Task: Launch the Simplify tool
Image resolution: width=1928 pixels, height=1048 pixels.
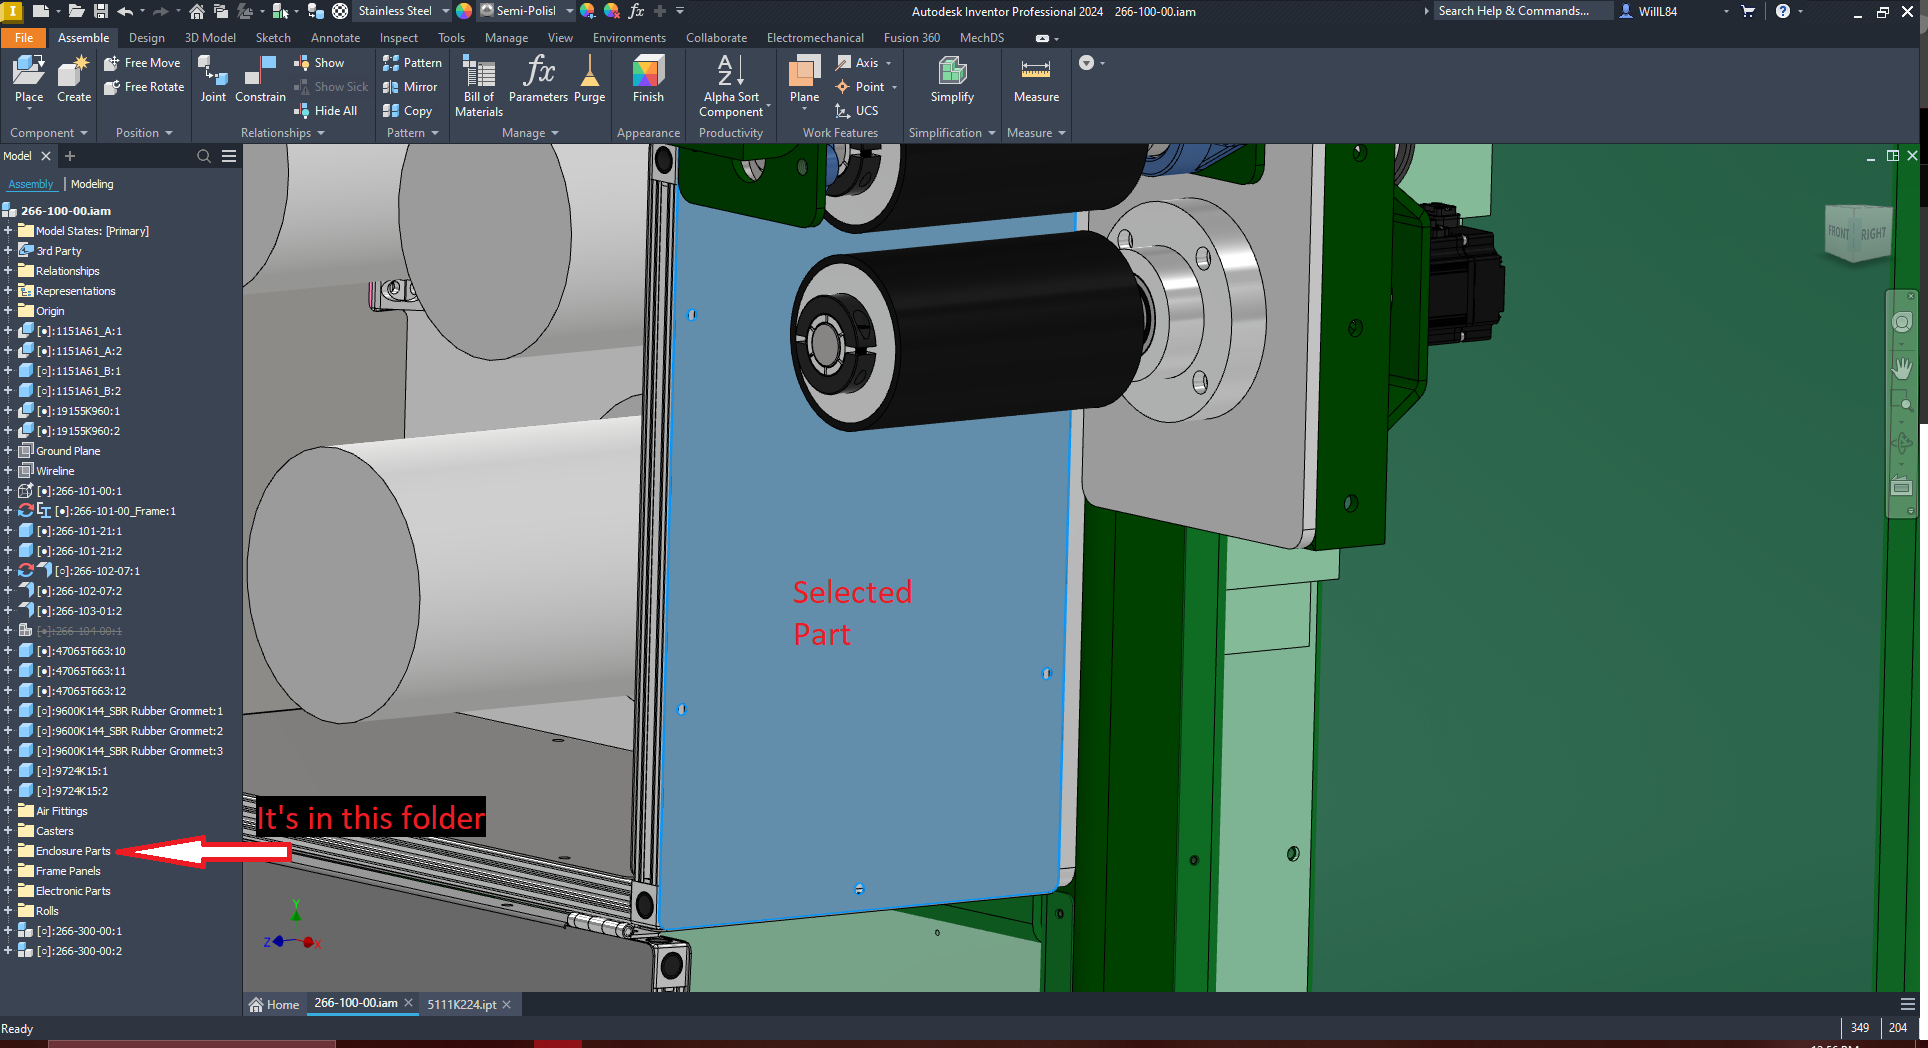Action: pyautogui.click(x=951, y=80)
